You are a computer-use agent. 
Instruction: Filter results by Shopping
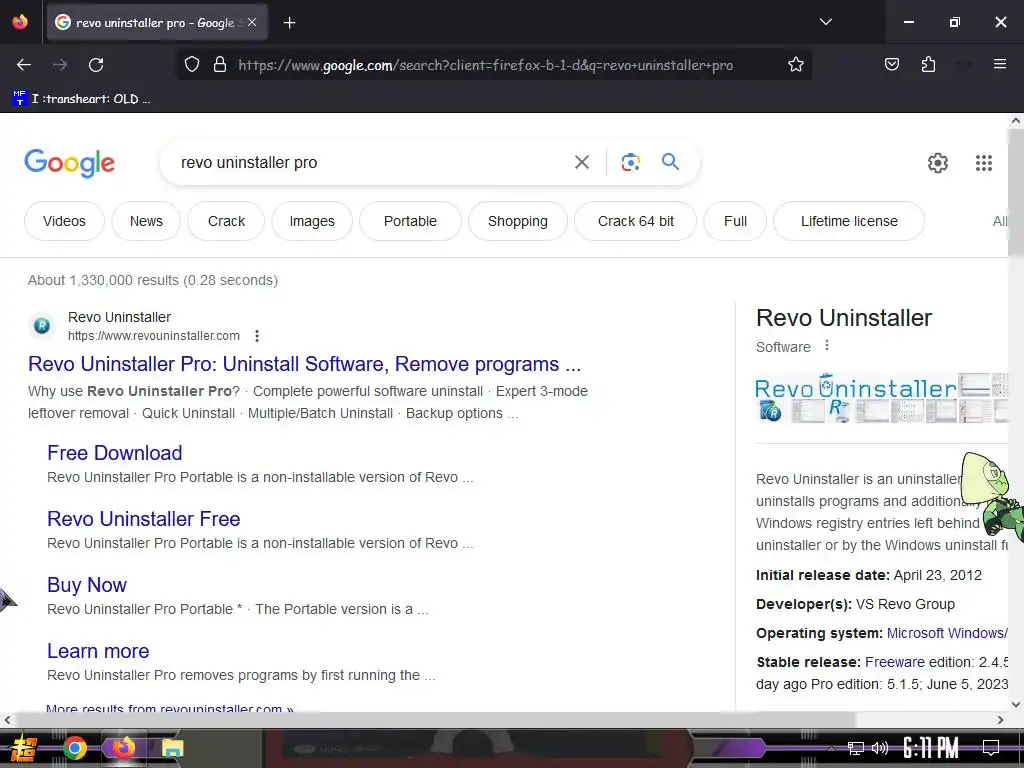[518, 221]
